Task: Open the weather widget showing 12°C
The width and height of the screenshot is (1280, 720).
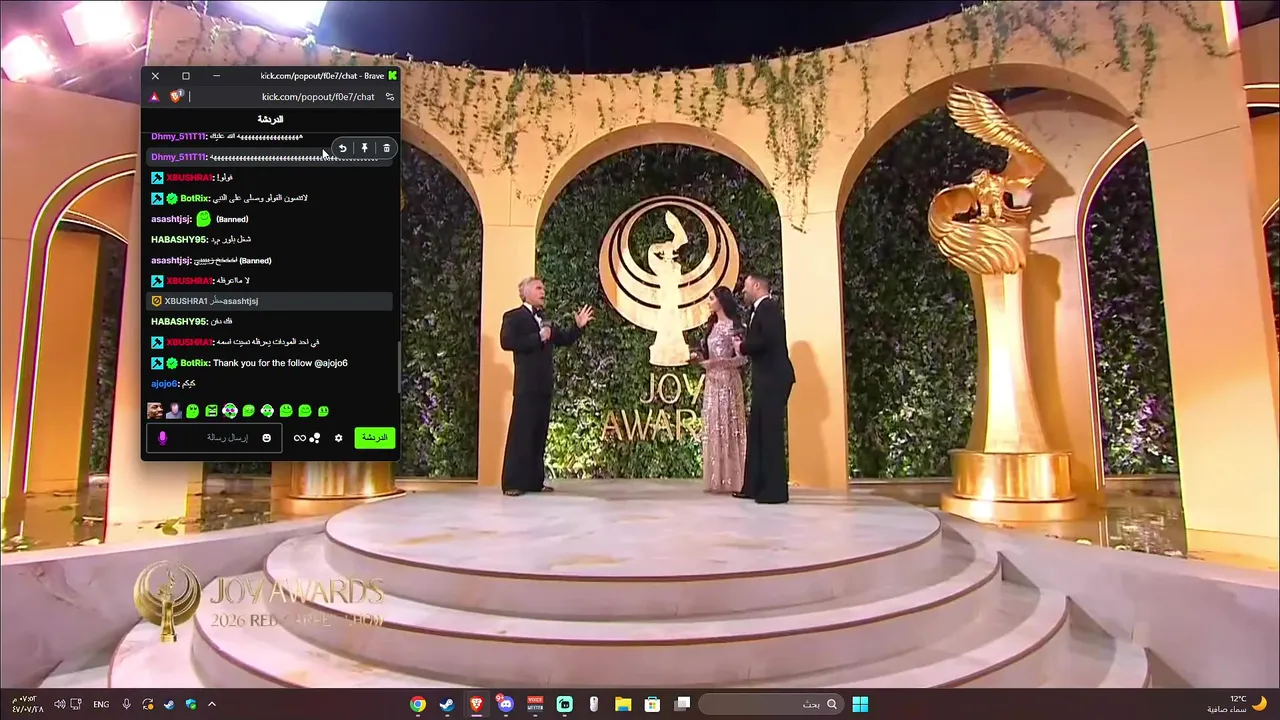Action: 1236,704
